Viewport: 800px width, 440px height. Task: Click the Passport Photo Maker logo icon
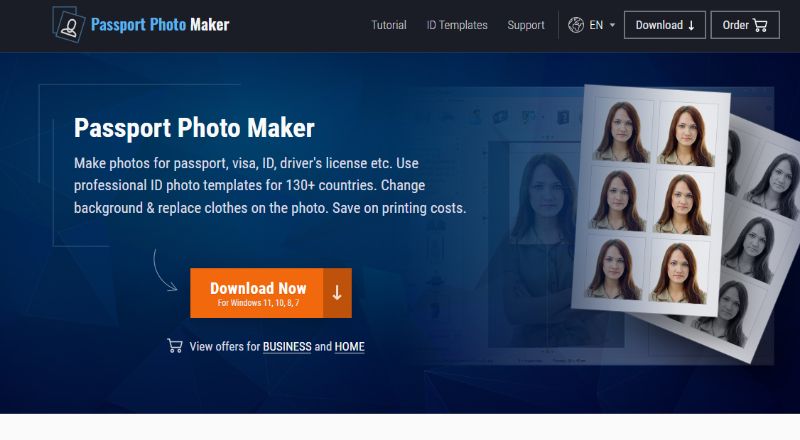tap(68, 24)
